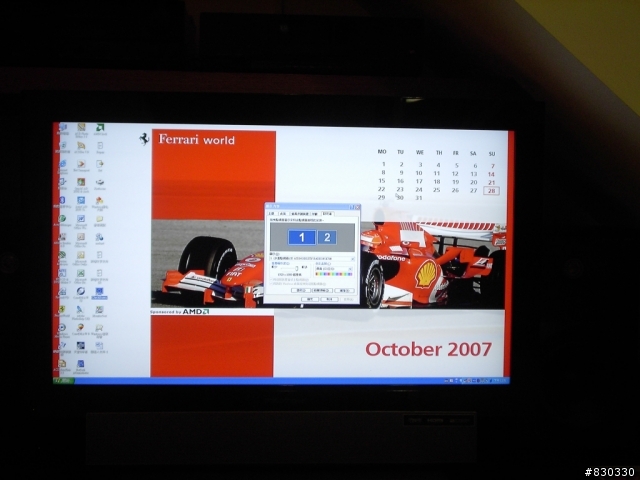Viewport: 640px width, 480px height.
Task: Open the Advanced (進階) settings button
Action: point(344,291)
